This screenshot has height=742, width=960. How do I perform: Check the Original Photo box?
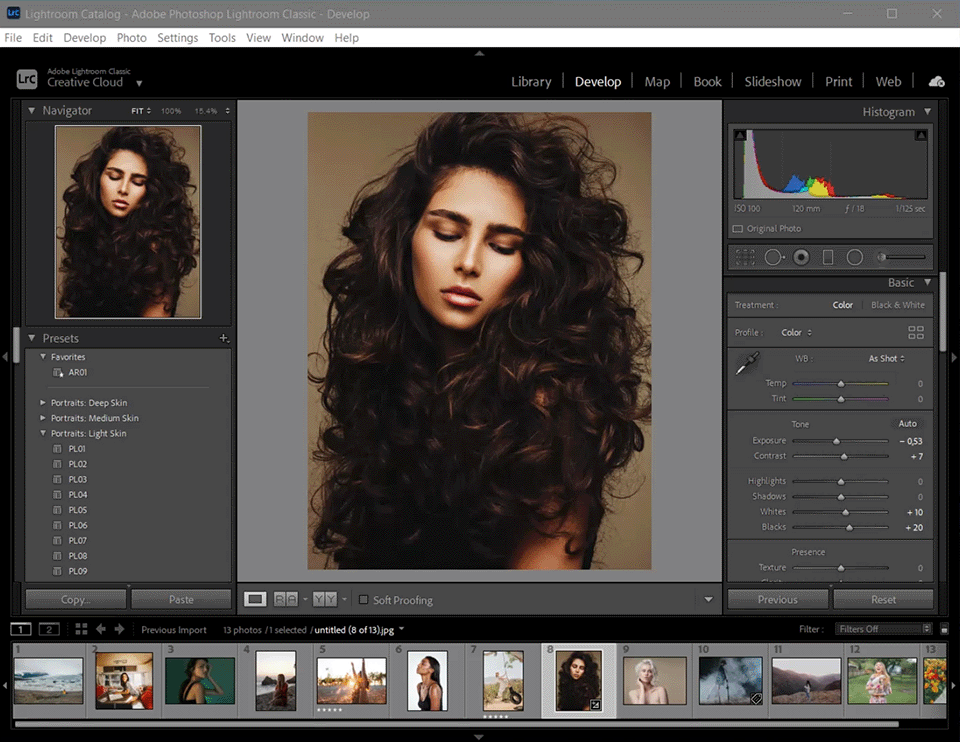pyautogui.click(x=738, y=228)
